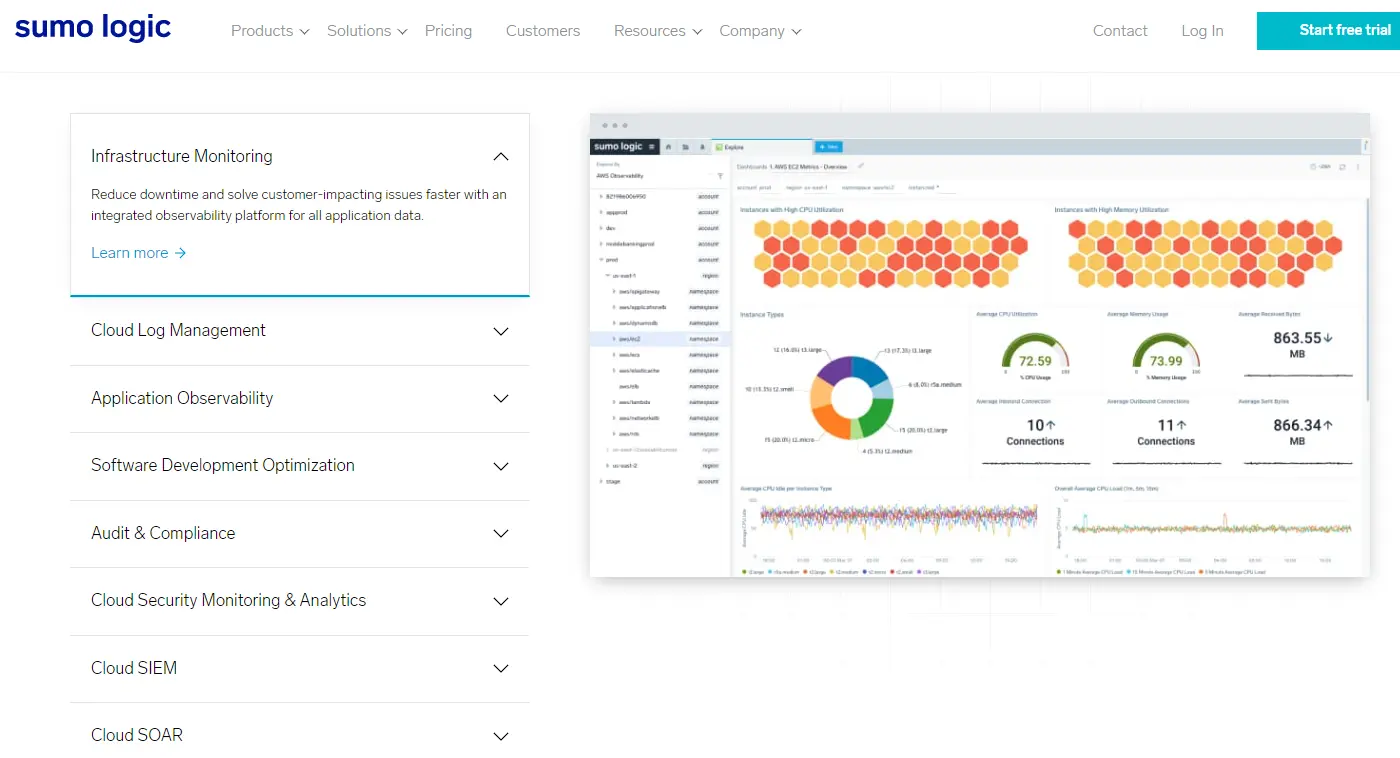Open the Contact page
The height and width of the screenshot is (758, 1400).
tap(1120, 31)
